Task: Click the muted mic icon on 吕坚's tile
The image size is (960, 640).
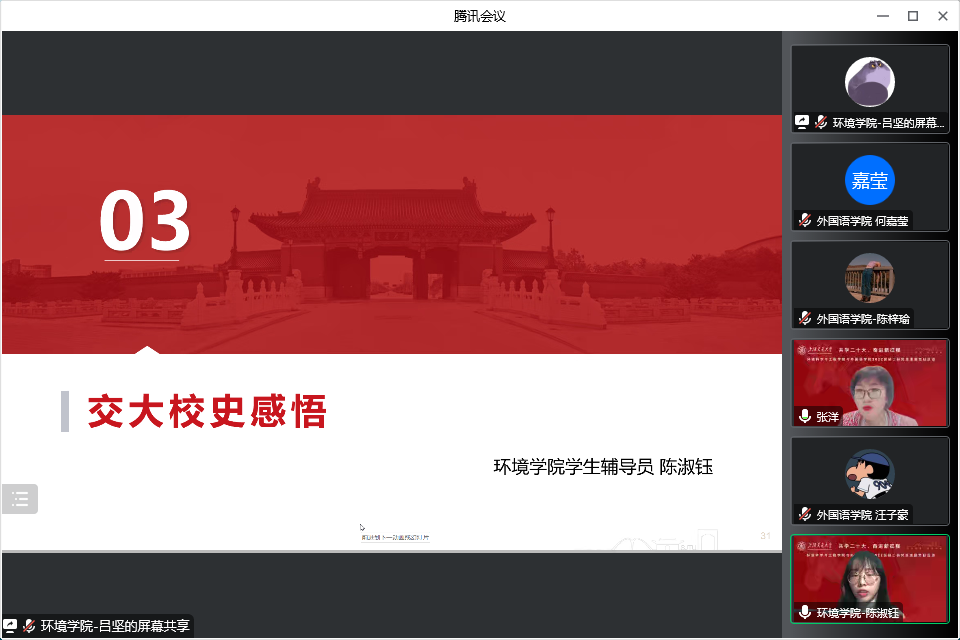Action: pyautogui.click(x=820, y=122)
